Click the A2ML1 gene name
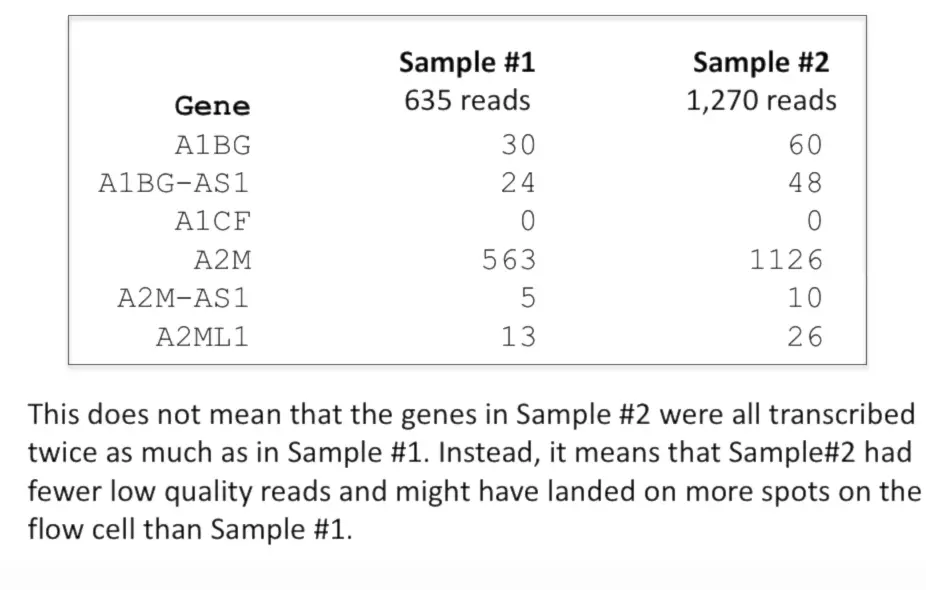 (x=202, y=337)
